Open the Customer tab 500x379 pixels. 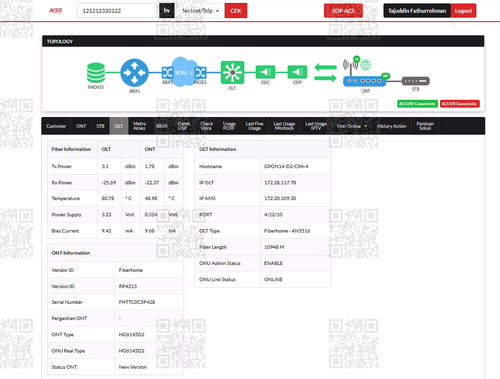56,126
